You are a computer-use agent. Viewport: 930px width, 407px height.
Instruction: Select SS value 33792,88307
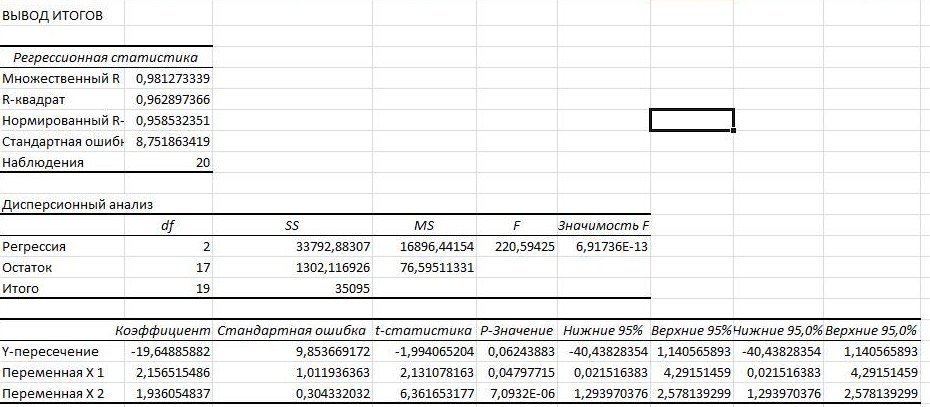pos(292,247)
